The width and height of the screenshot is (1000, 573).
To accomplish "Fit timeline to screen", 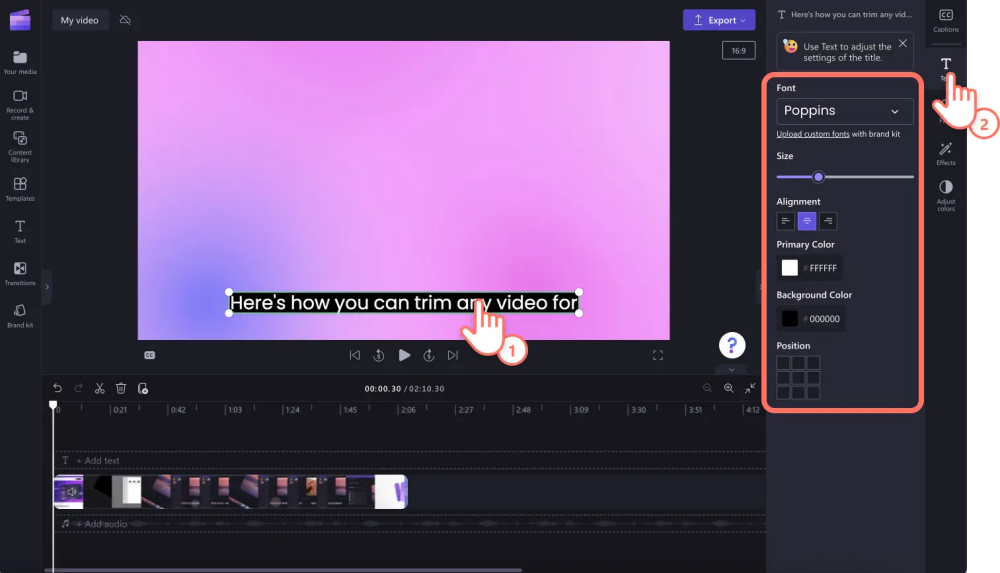I will [750, 388].
